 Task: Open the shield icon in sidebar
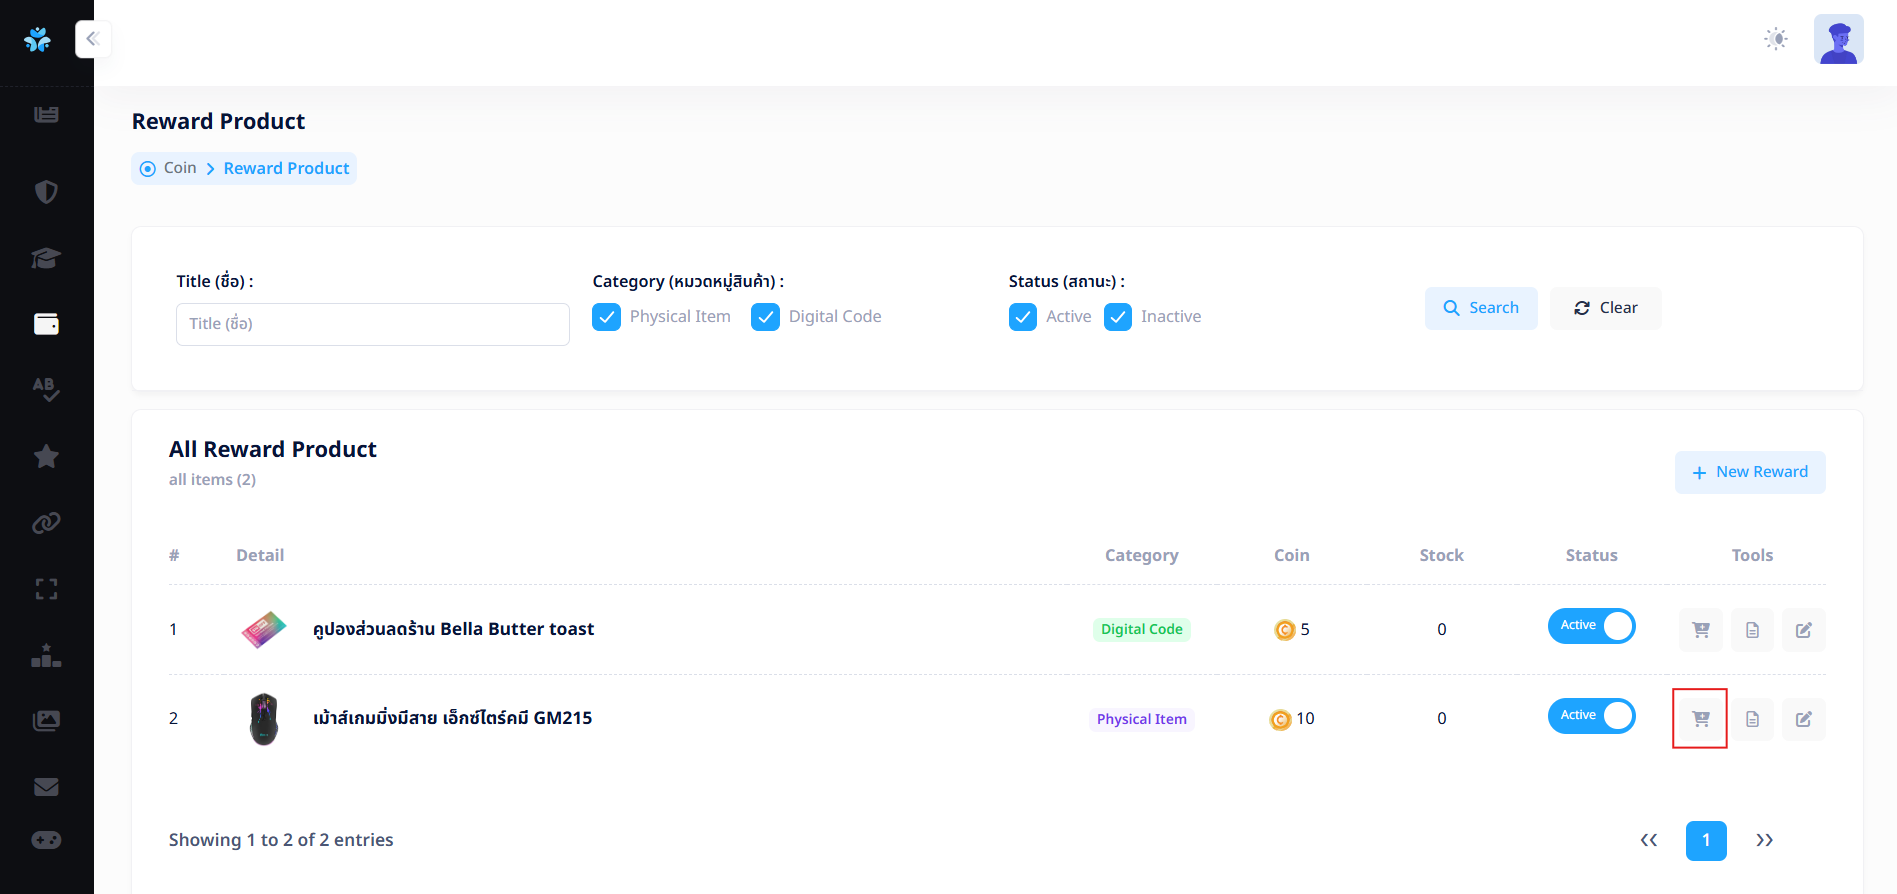click(x=46, y=192)
